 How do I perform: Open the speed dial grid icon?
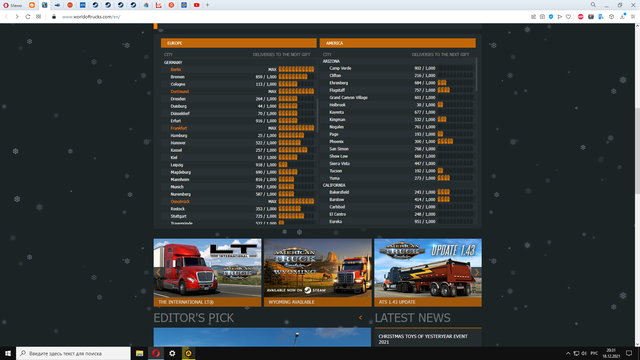38,17
